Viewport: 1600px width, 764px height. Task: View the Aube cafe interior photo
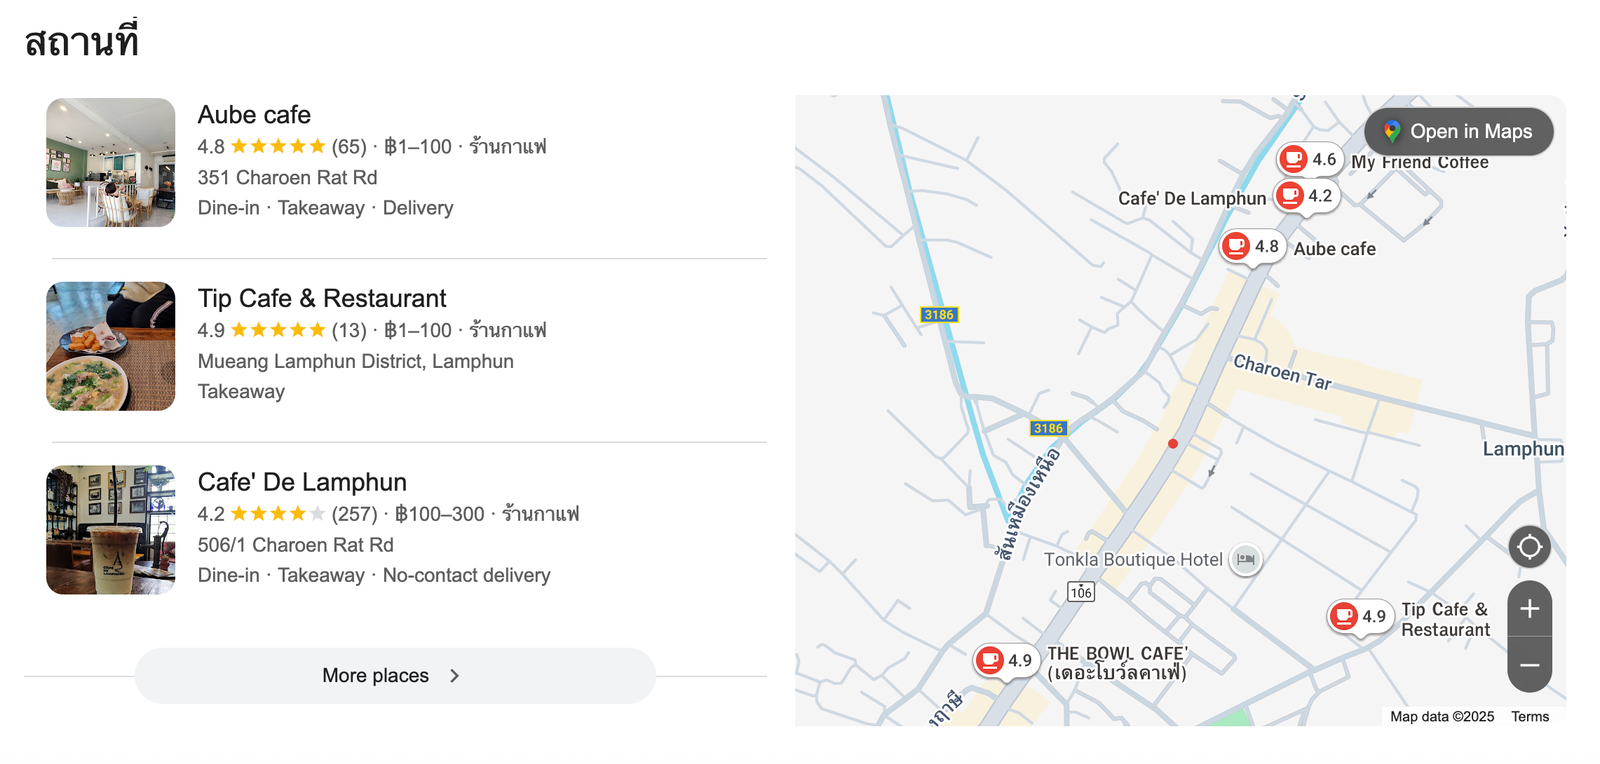[x=111, y=163]
